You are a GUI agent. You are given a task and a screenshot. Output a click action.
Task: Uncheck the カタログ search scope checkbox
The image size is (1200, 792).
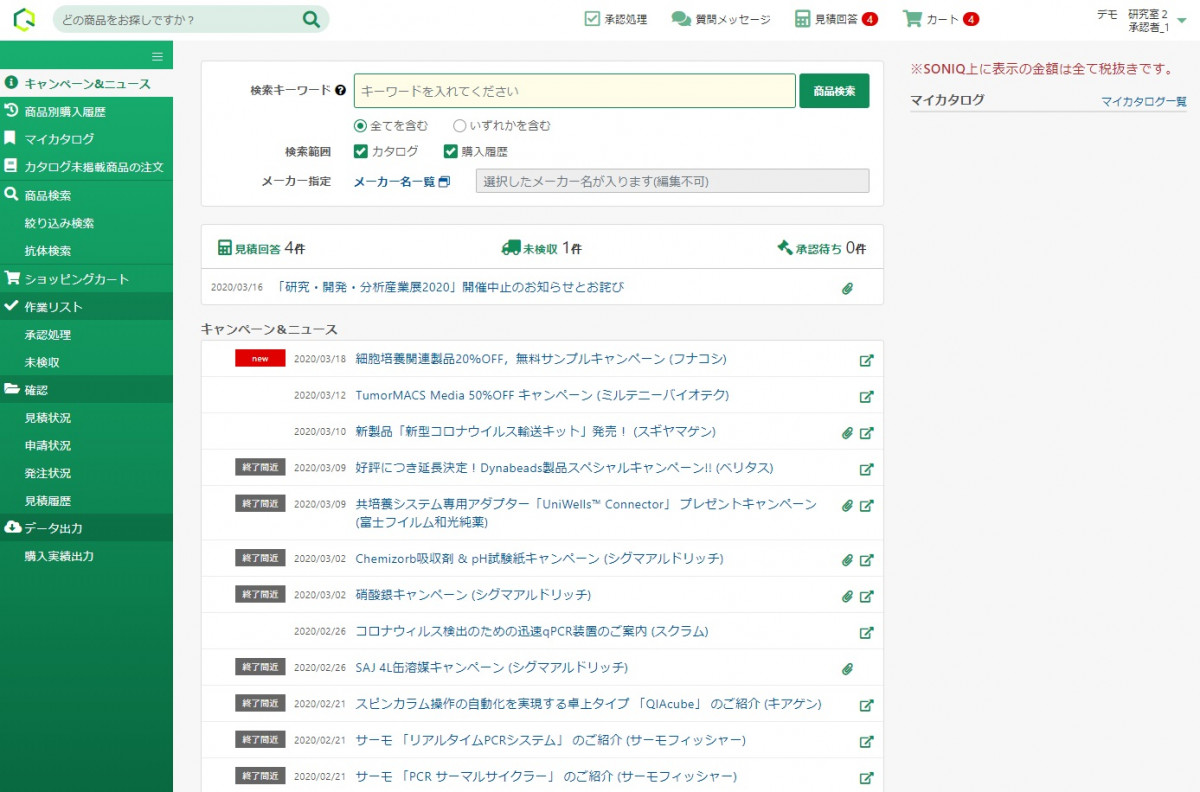(361, 152)
